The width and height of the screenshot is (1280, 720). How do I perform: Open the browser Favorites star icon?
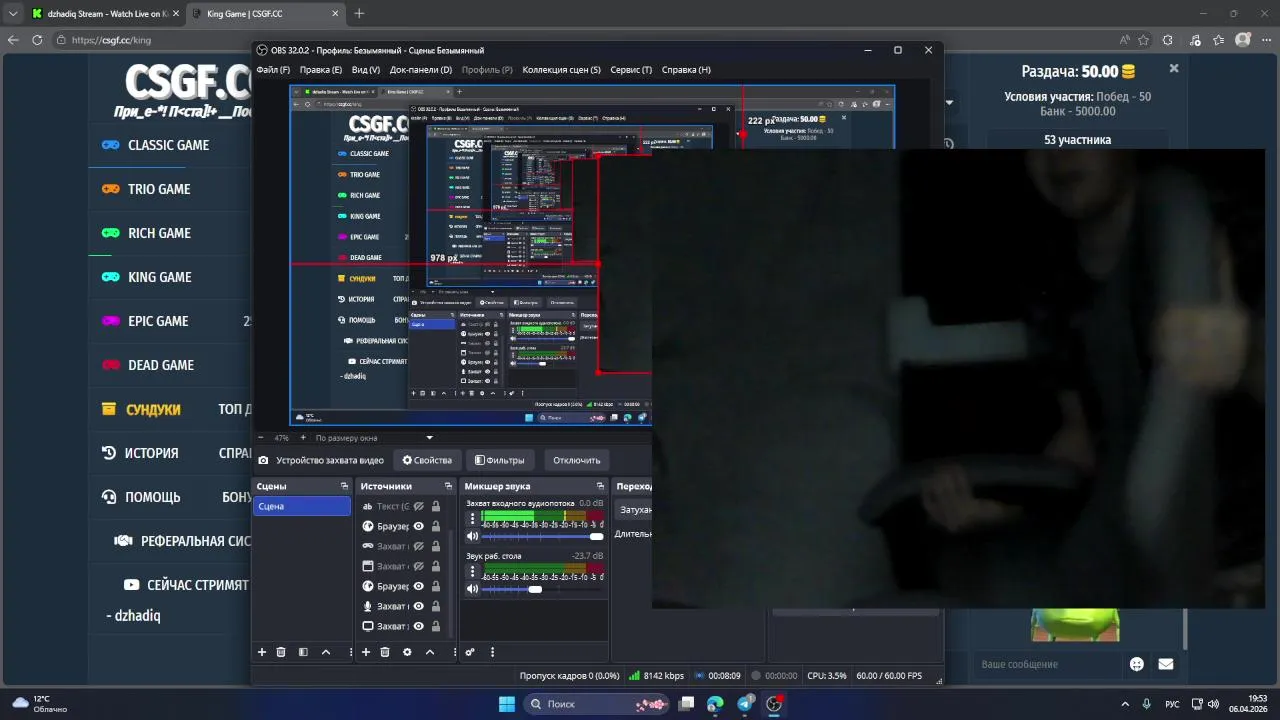pyautogui.click(x=1219, y=40)
